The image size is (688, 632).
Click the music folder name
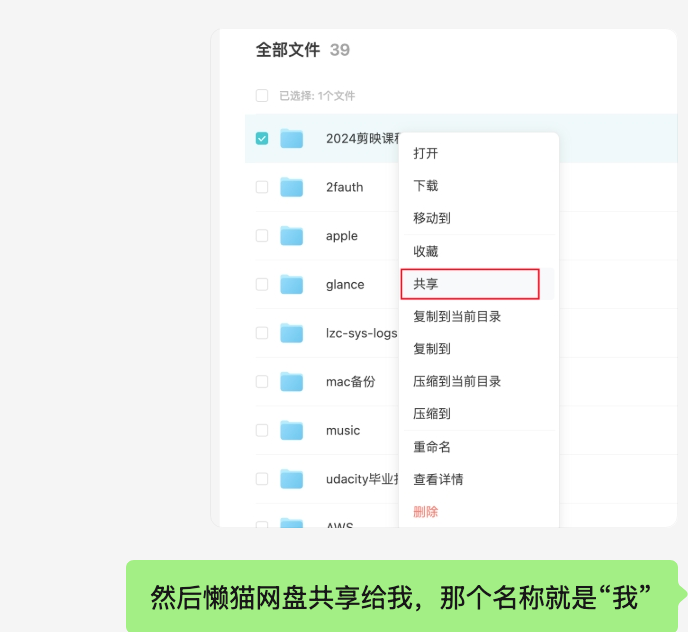(x=343, y=431)
